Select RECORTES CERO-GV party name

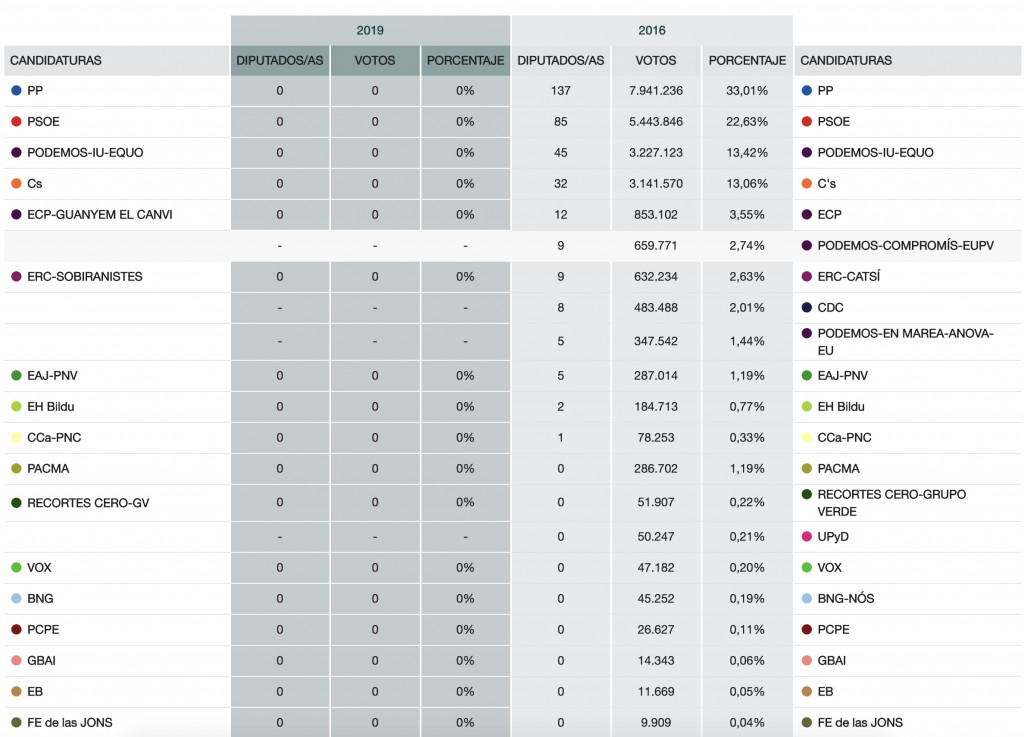click(x=88, y=503)
